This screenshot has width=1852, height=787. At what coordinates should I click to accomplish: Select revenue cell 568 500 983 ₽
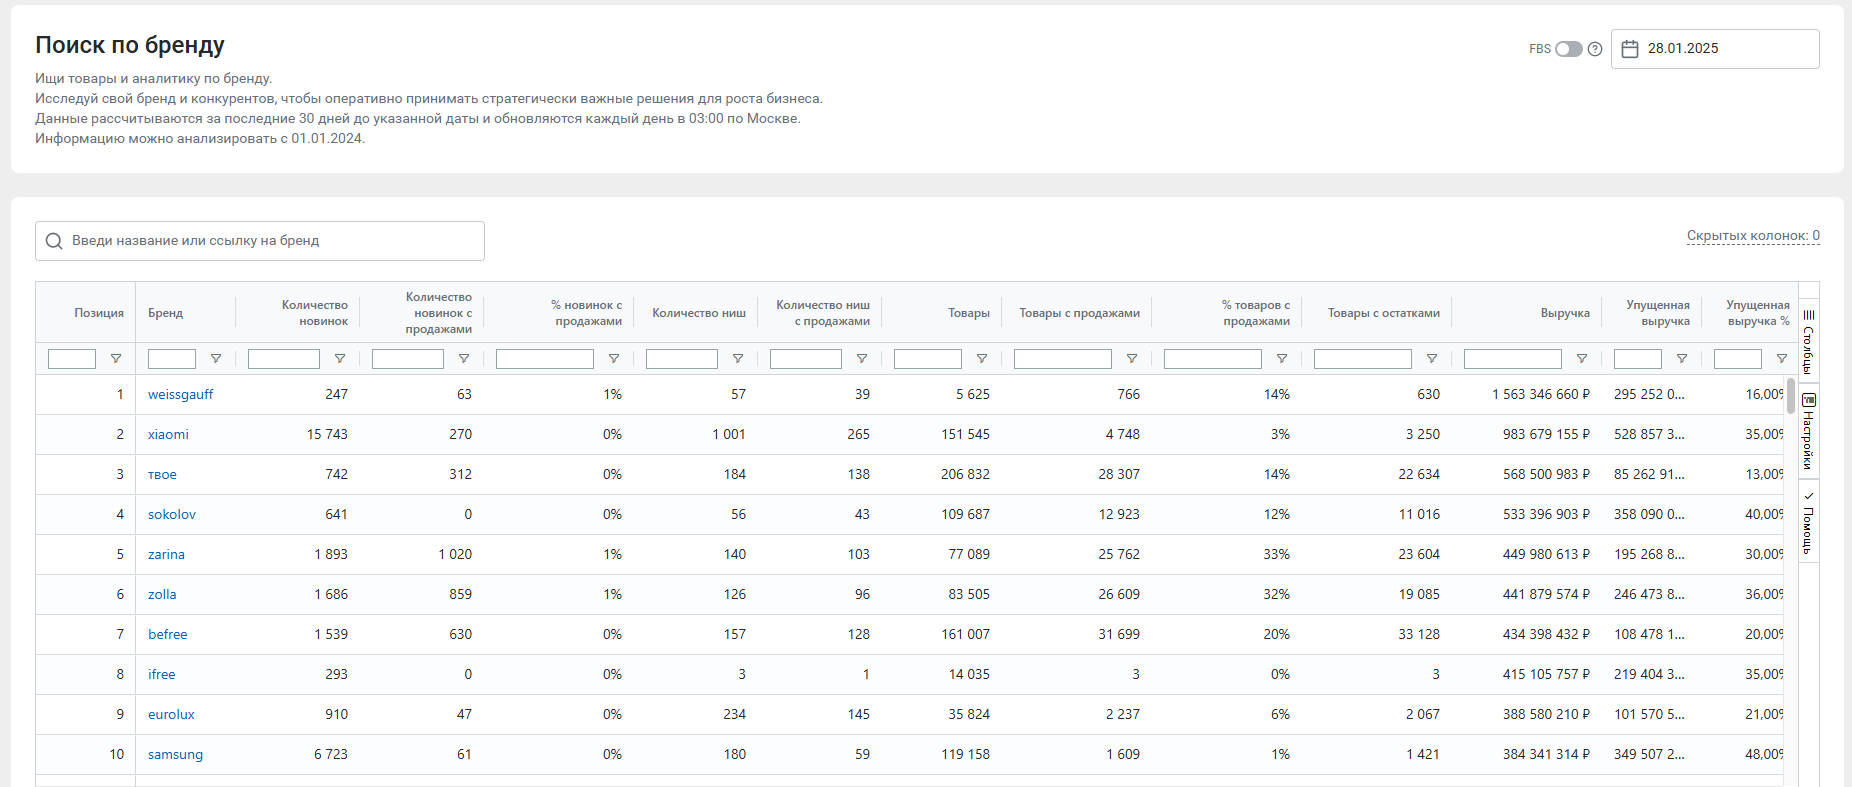point(1546,474)
